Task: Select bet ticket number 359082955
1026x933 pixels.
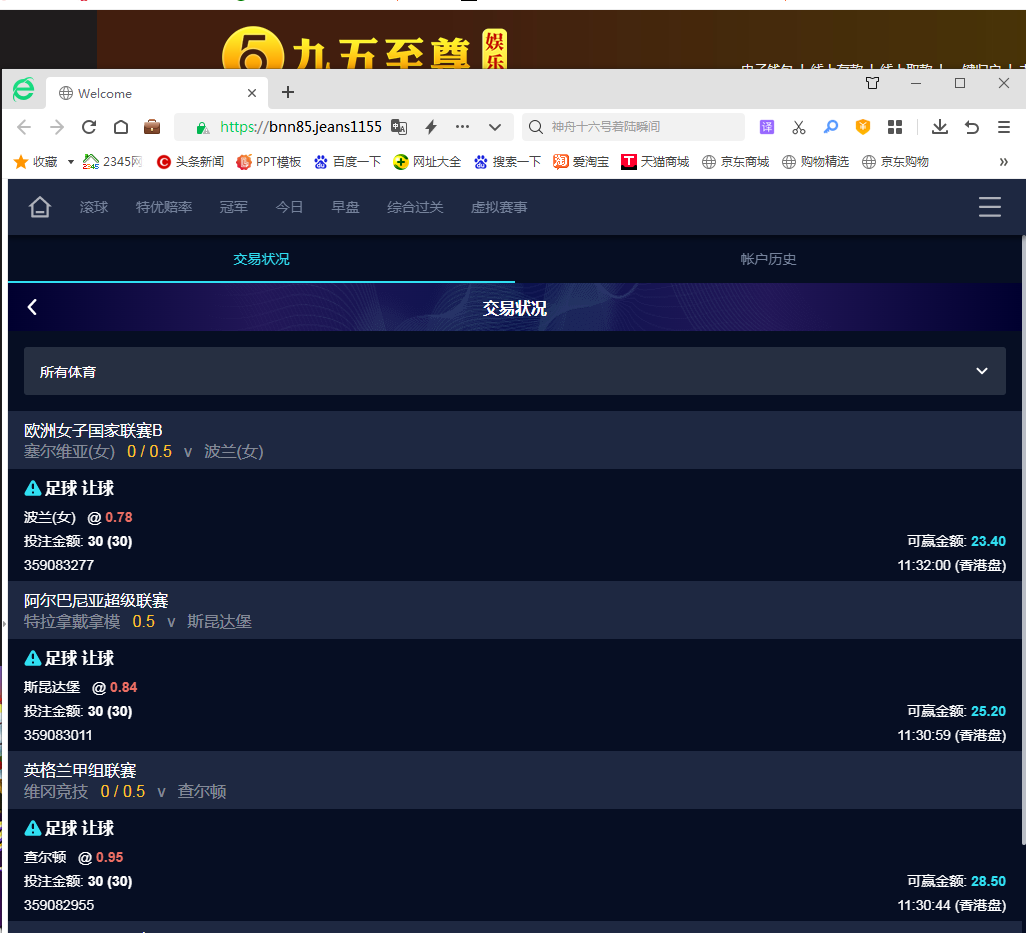Action: coord(59,906)
